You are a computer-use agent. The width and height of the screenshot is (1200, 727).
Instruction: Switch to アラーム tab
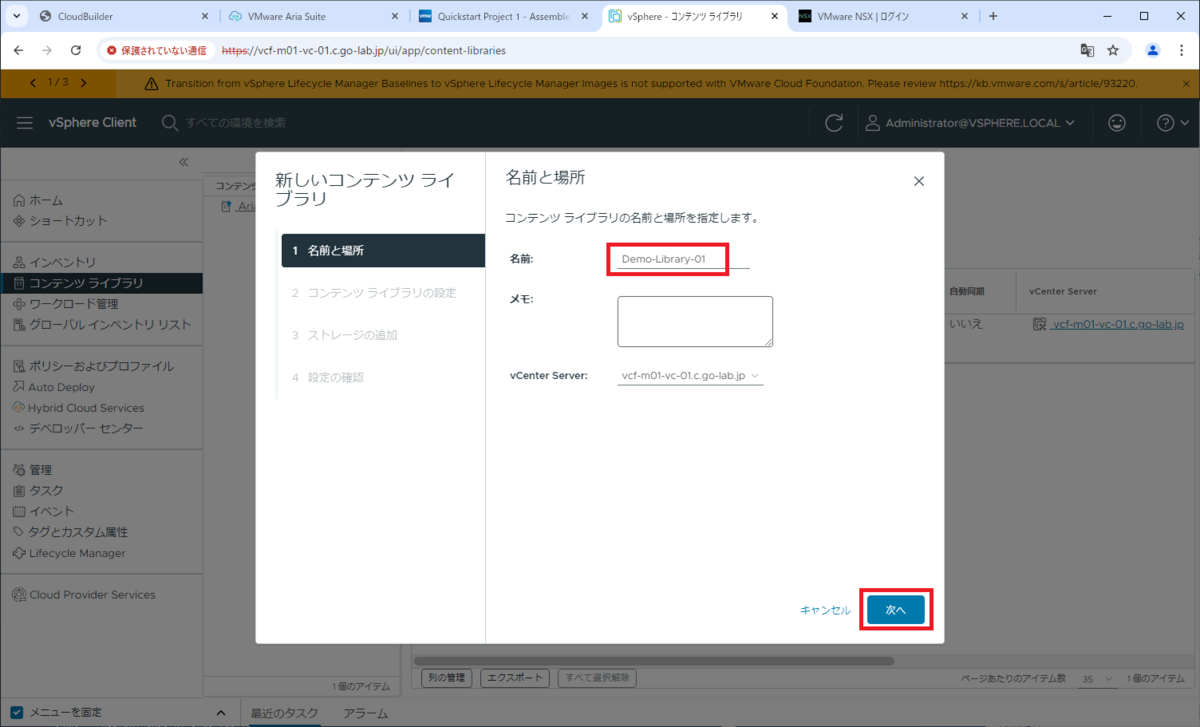(x=365, y=713)
